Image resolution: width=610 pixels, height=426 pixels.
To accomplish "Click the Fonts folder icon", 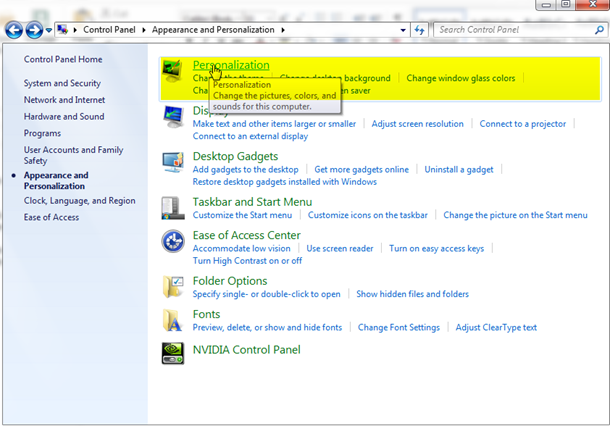I will pos(172,320).
